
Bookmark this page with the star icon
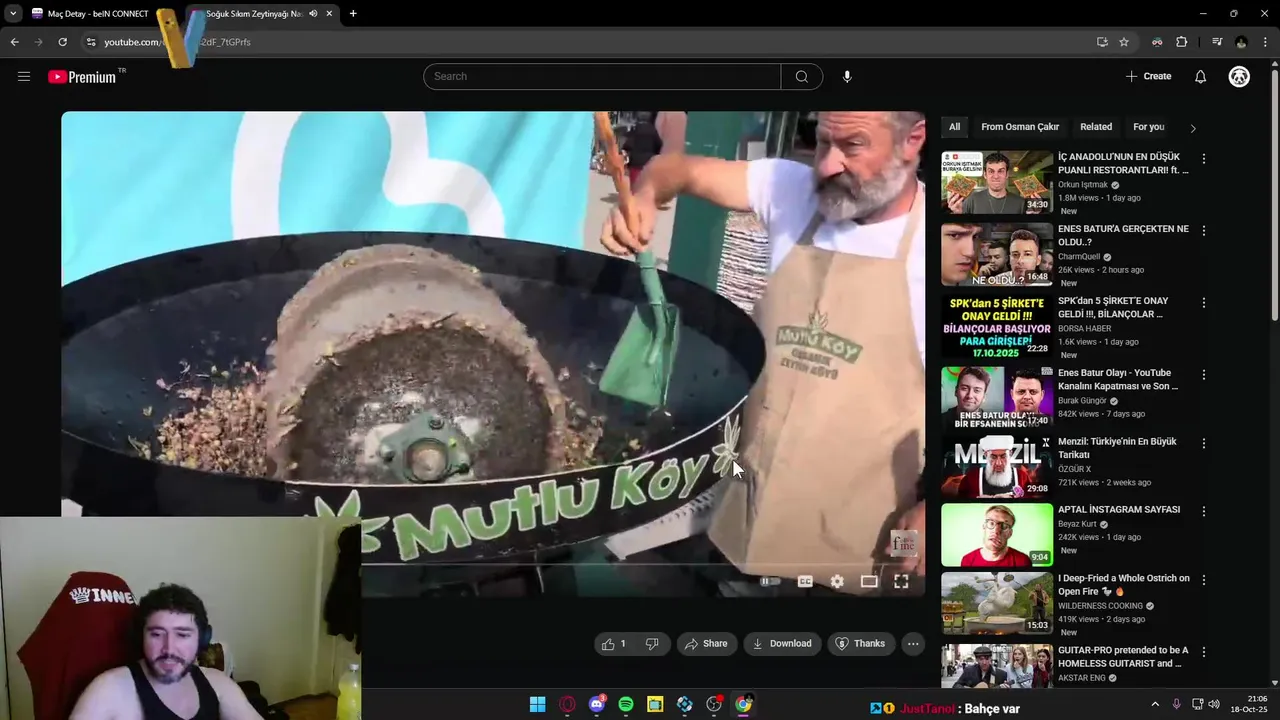[x=1124, y=42]
